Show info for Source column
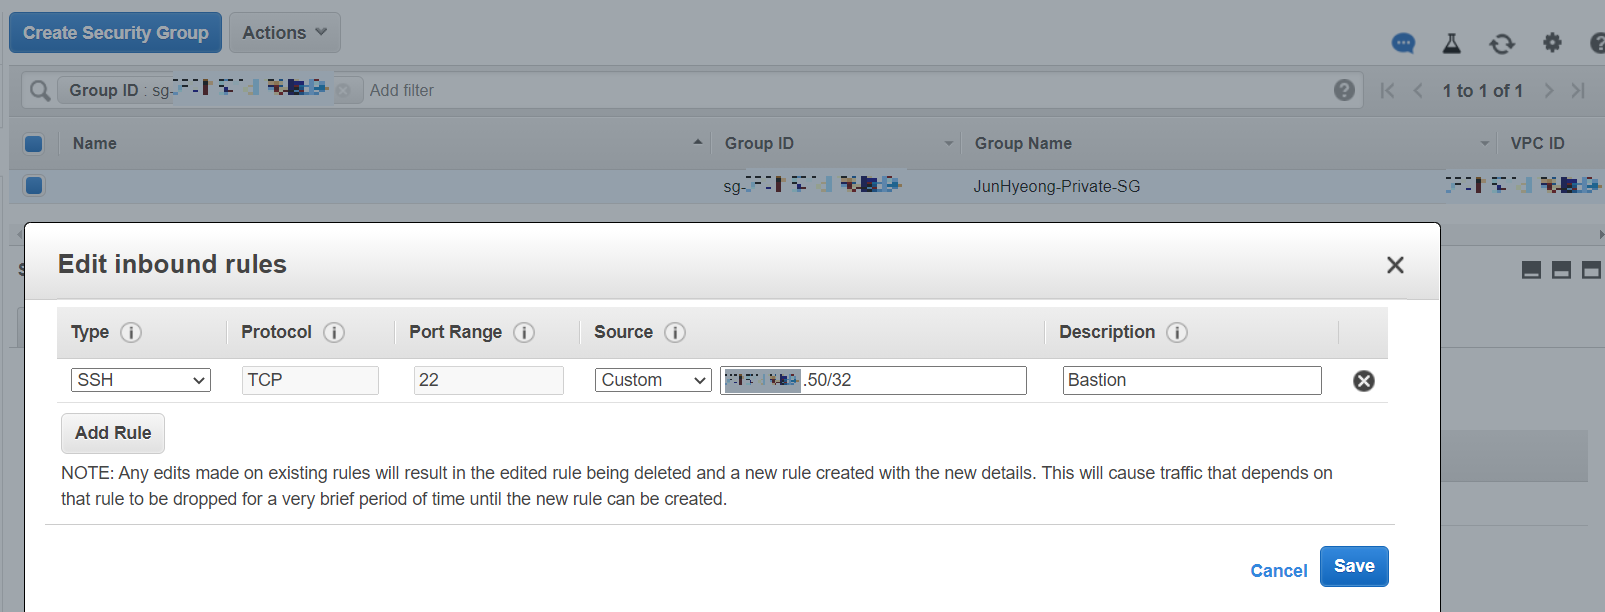Image resolution: width=1605 pixels, height=612 pixels. click(x=675, y=332)
